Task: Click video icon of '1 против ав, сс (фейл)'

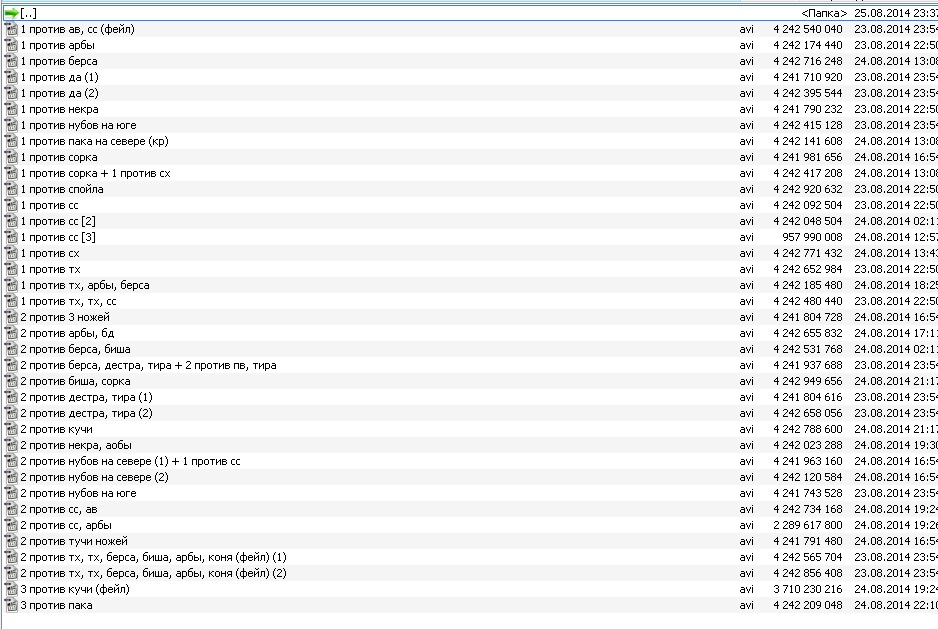Action: pos(11,29)
